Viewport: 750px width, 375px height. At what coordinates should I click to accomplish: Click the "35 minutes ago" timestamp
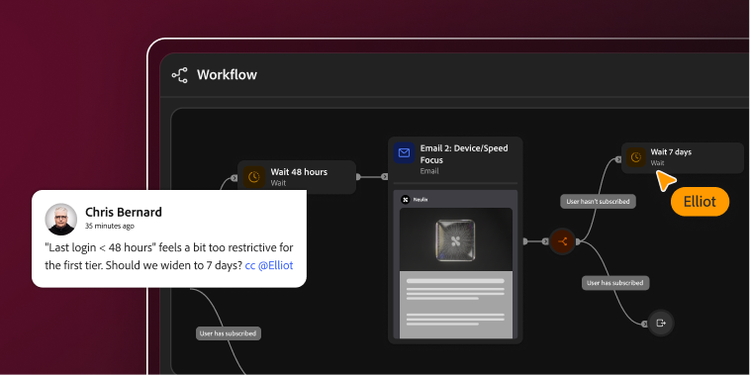point(110,226)
